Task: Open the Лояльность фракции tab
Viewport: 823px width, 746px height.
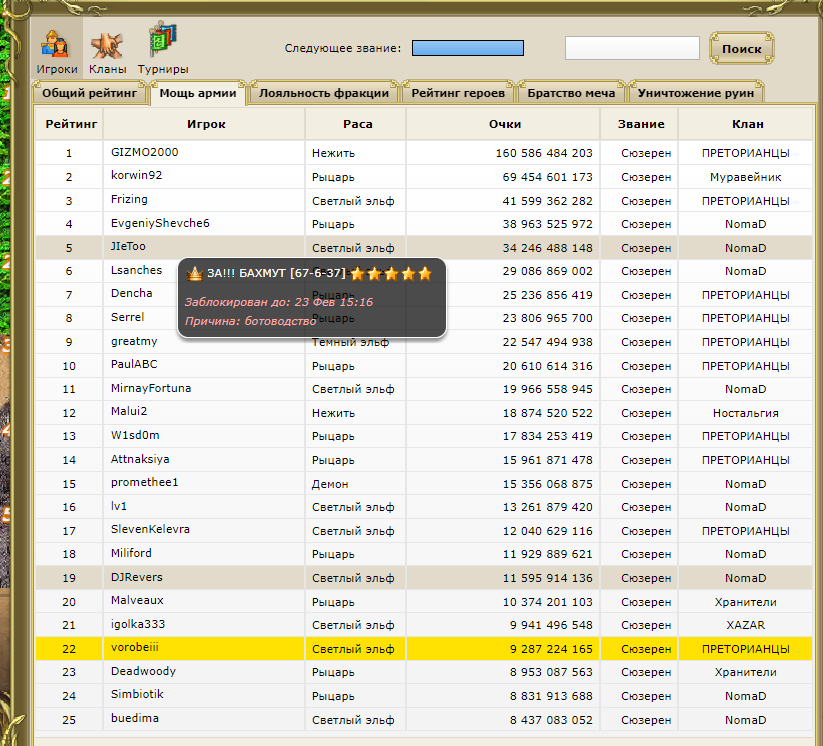Action: pos(323,93)
